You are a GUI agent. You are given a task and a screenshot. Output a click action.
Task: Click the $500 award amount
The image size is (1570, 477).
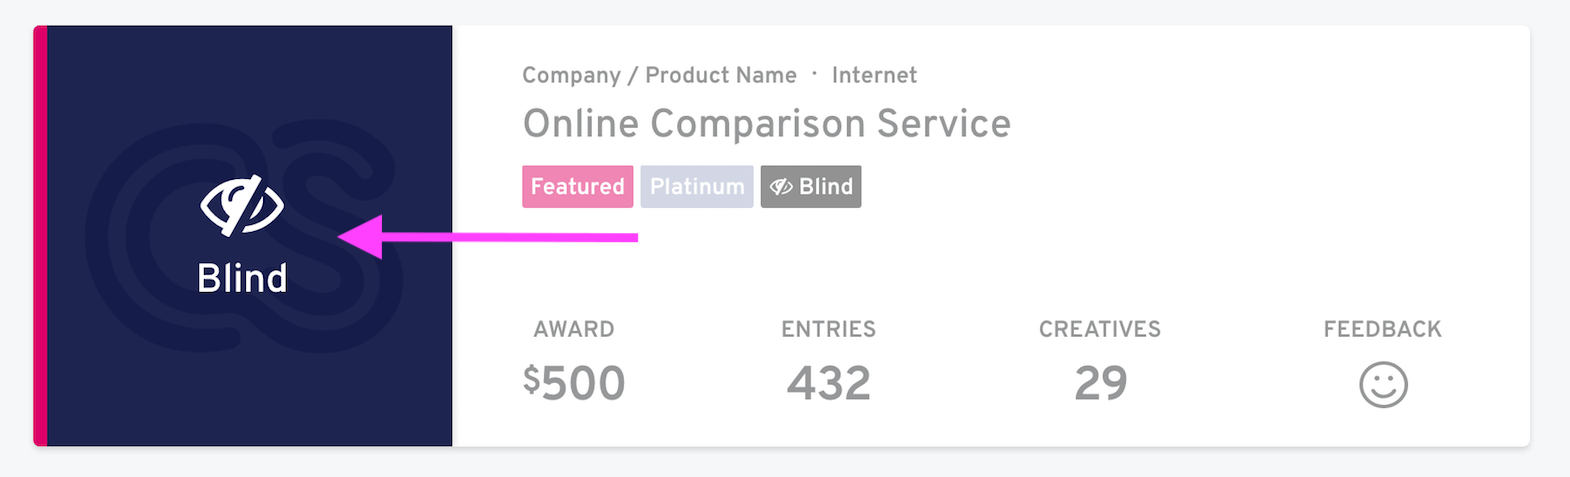click(x=574, y=383)
